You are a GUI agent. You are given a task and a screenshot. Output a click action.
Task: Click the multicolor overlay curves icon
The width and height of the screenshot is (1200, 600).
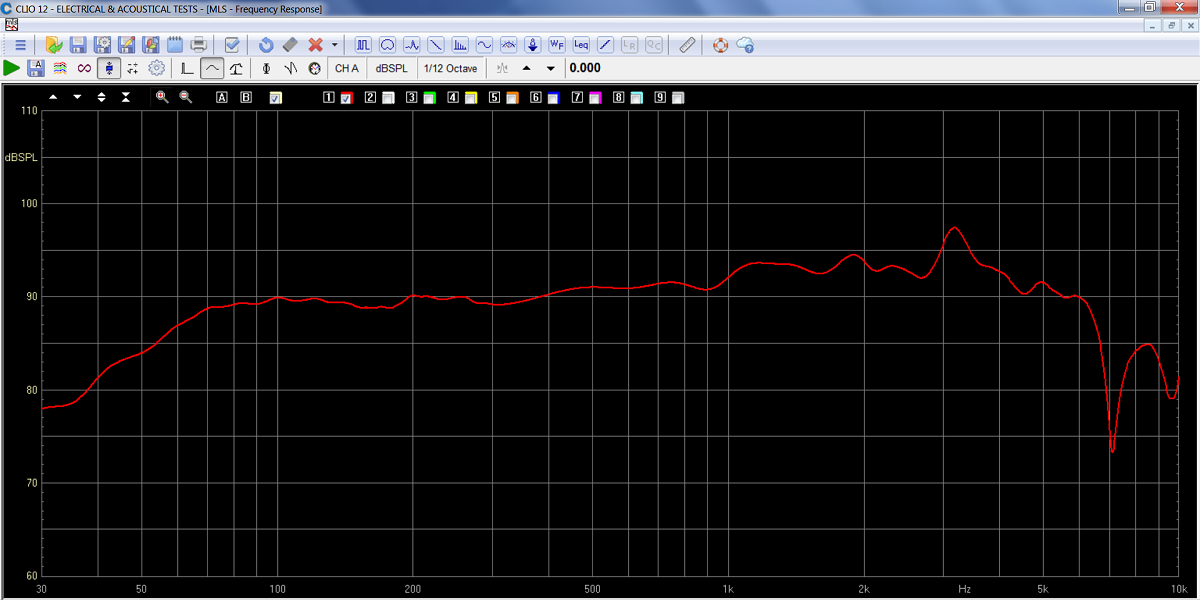point(60,68)
